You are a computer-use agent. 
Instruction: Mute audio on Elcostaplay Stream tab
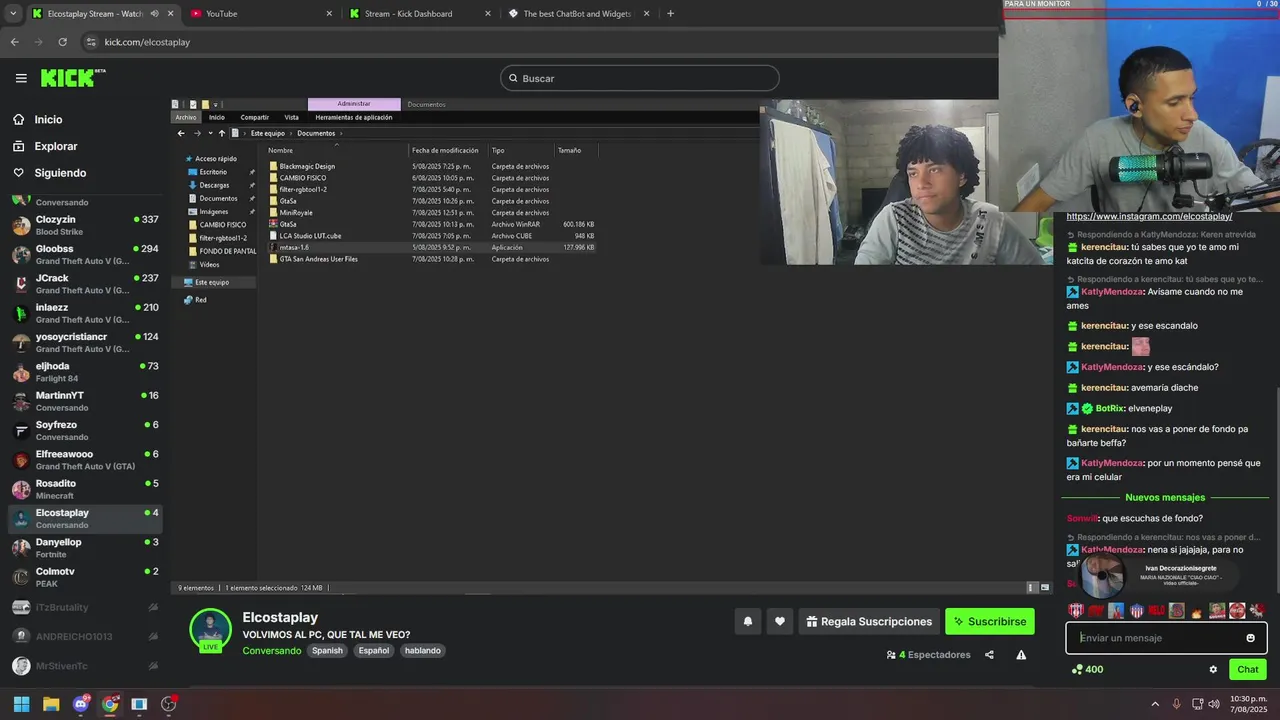pos(155,14)
